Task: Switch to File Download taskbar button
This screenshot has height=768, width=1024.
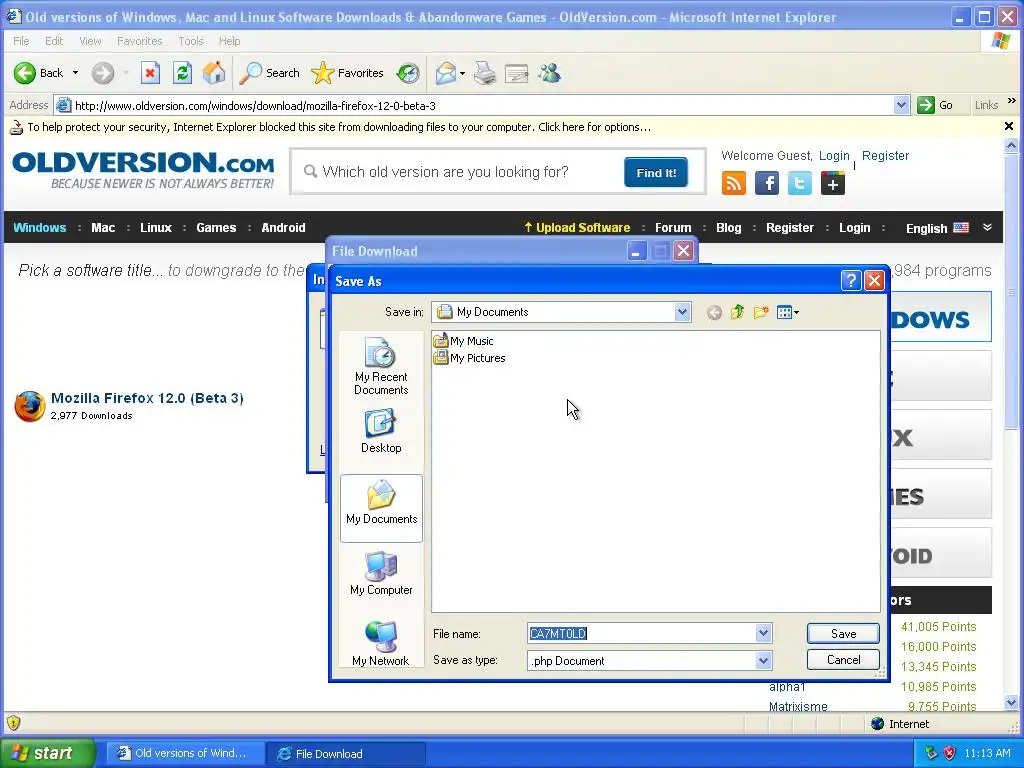Action: point(347,754)
